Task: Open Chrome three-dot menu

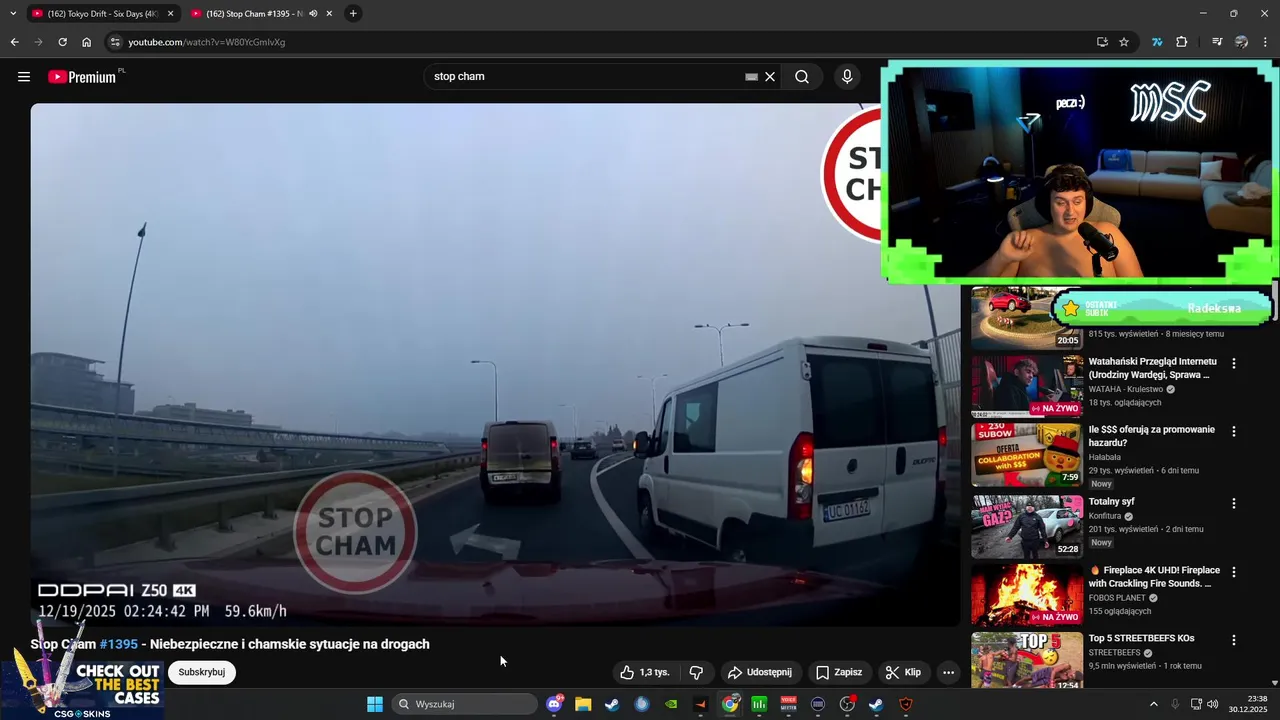Action: click(1266, 42)
